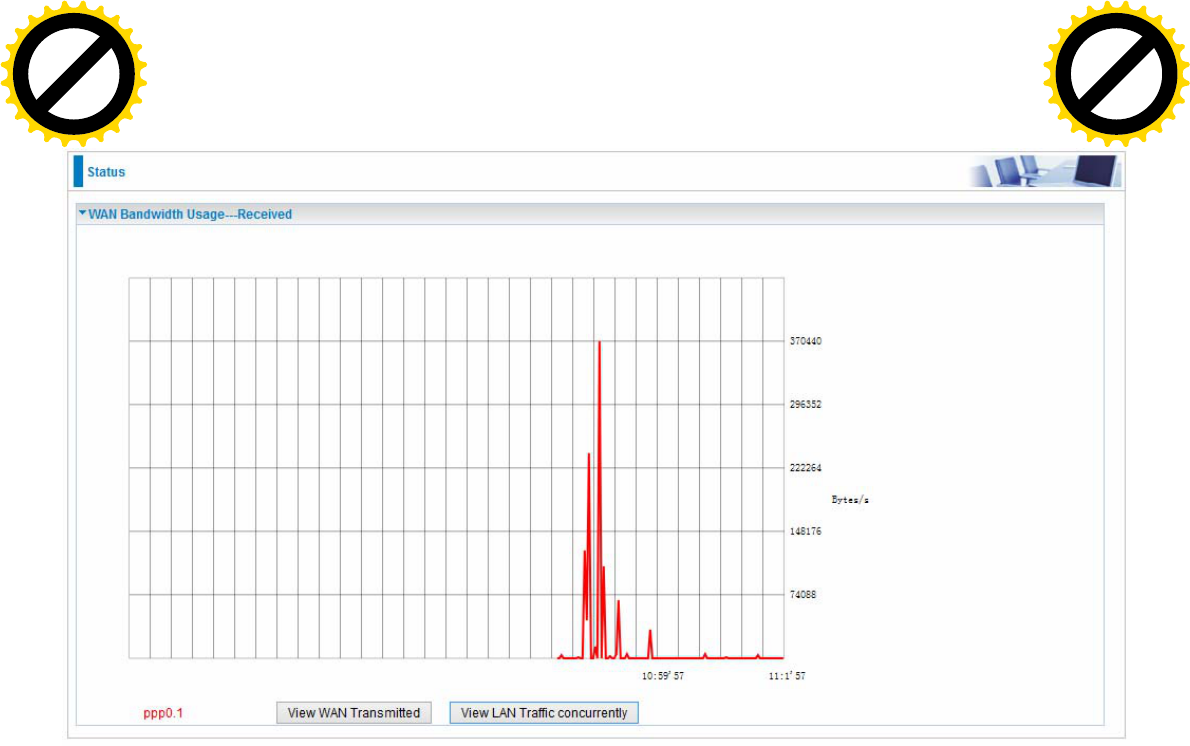
Task: Click the 222264 axis value
Action: tap(805, 467)
